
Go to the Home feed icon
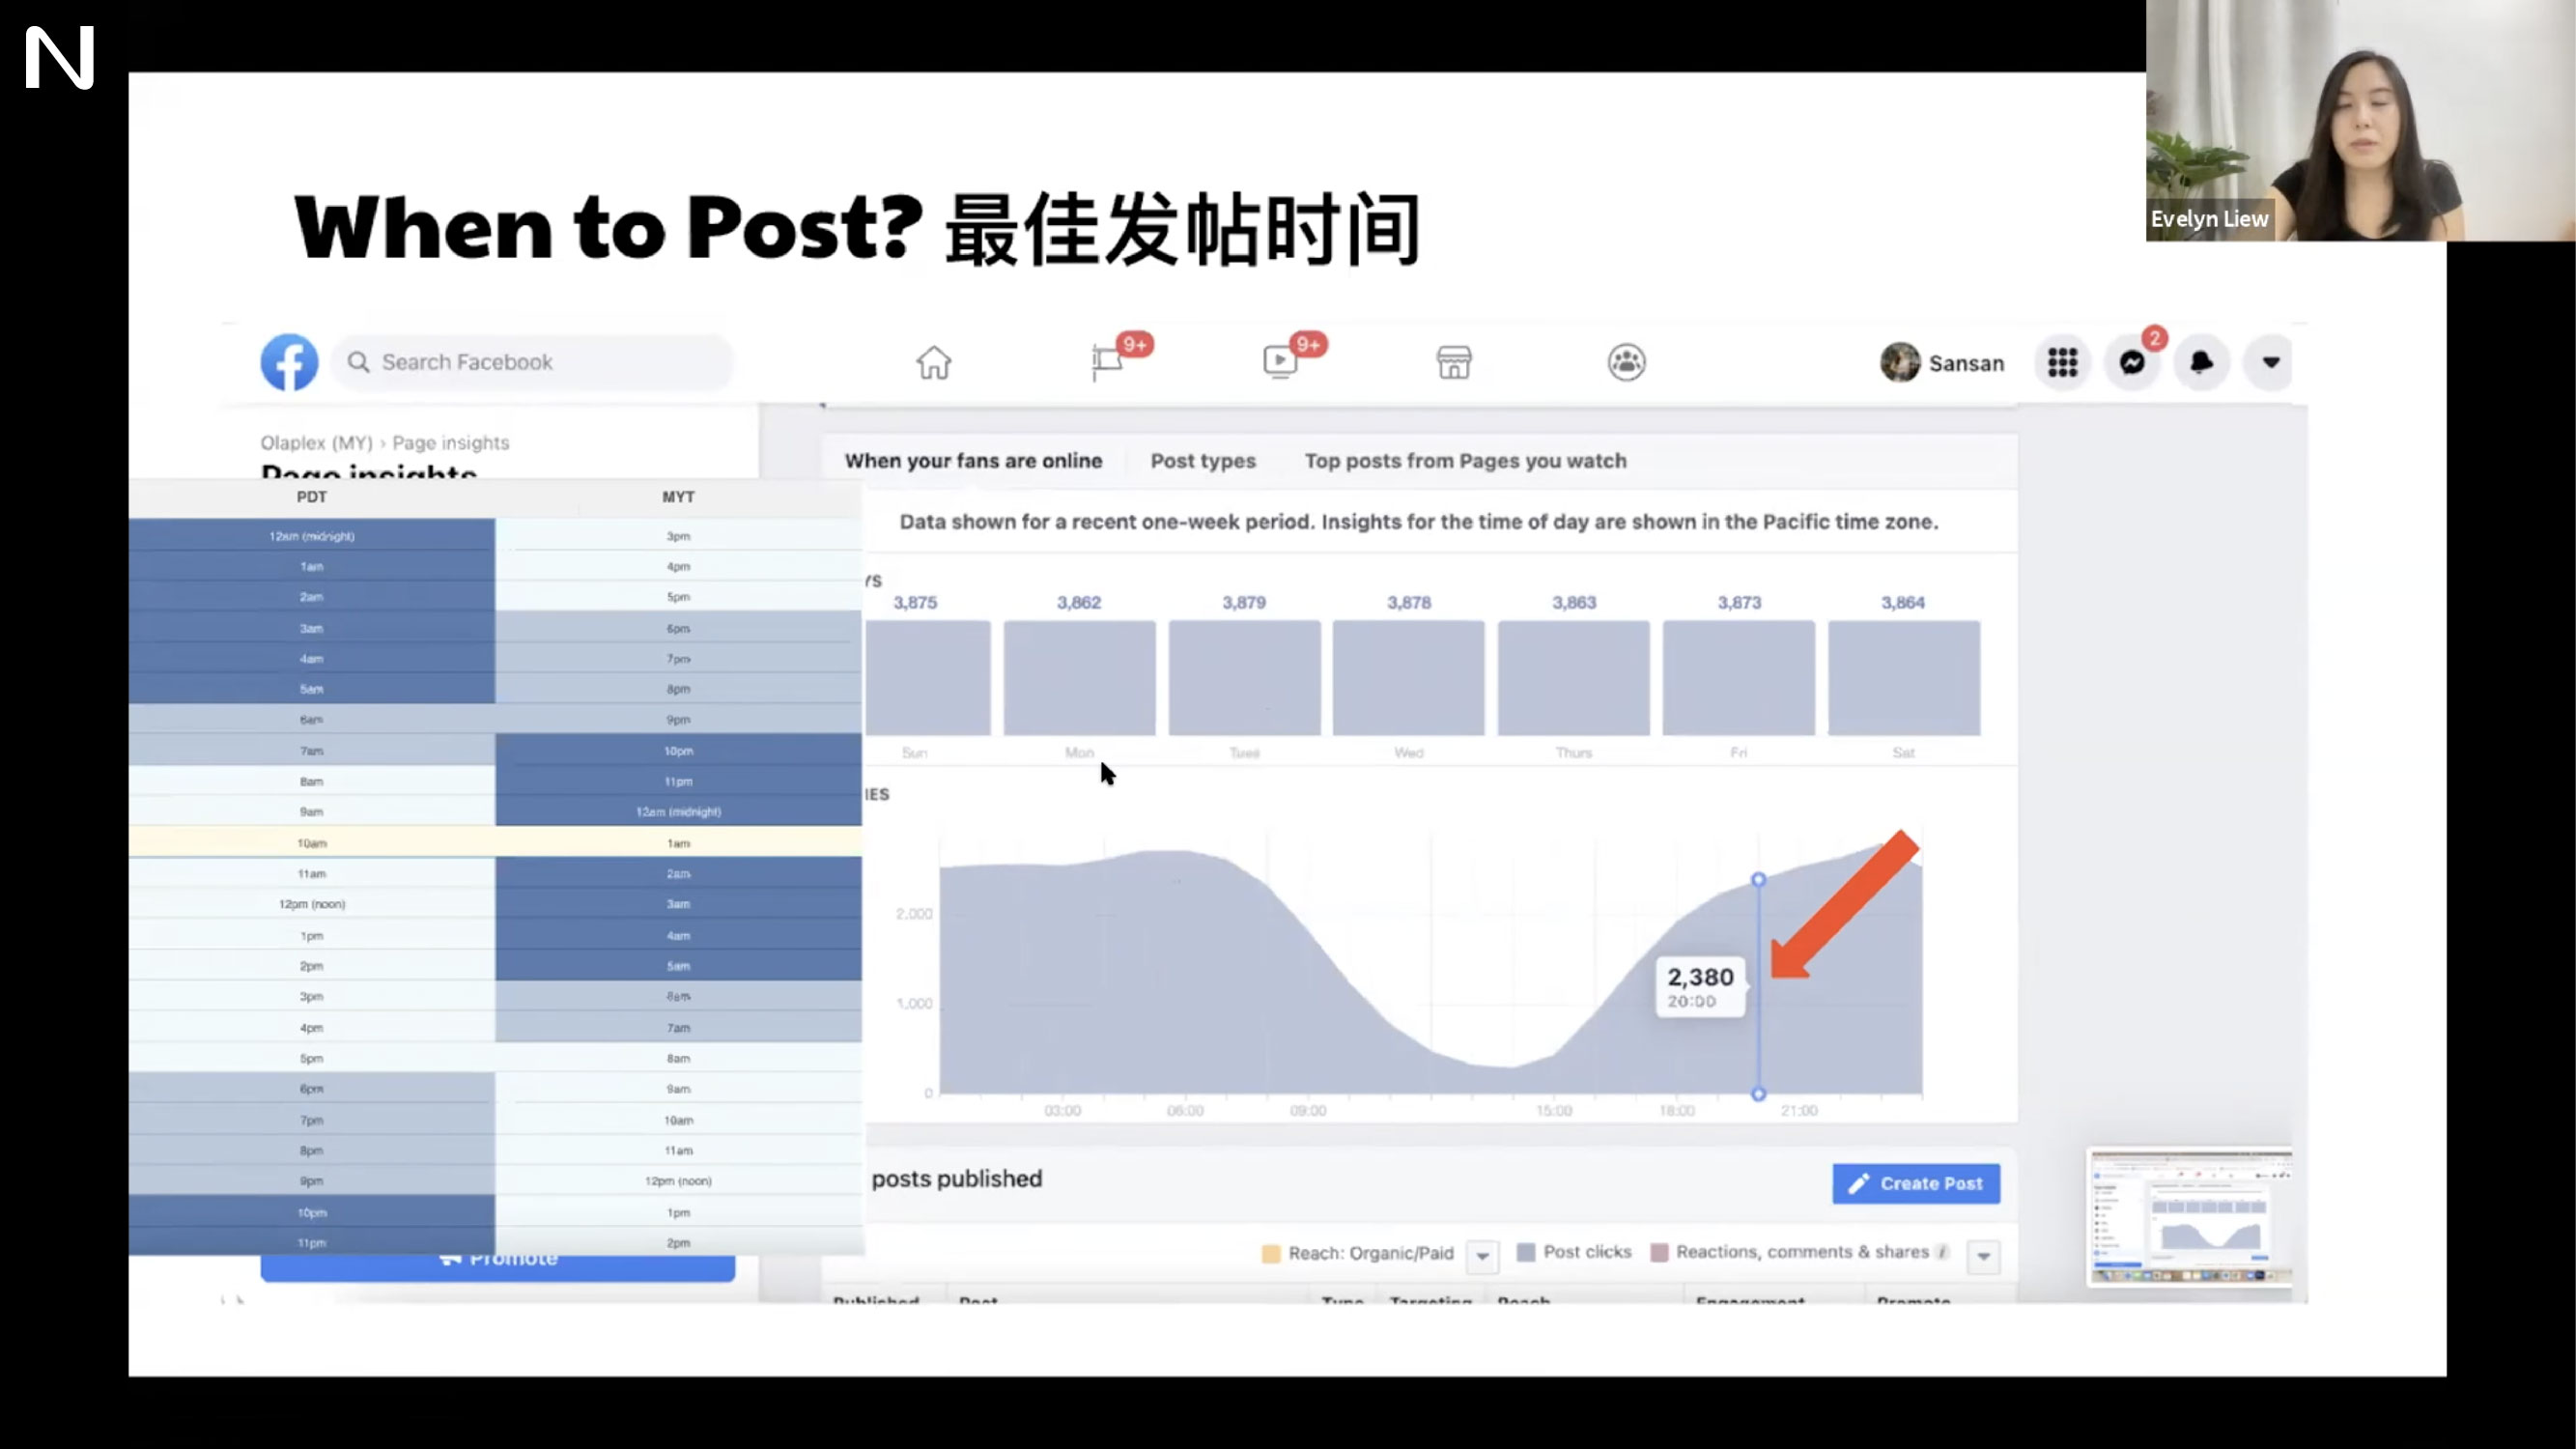point(934,362)
